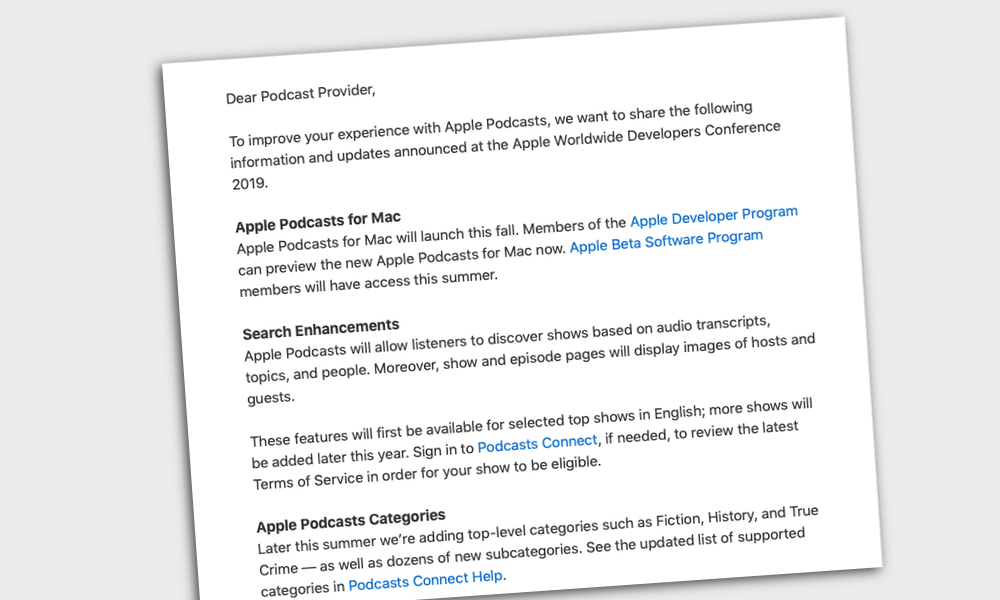Click the line starting 'These features will first'
The image size is (1000, 600).
click(531, 423)
